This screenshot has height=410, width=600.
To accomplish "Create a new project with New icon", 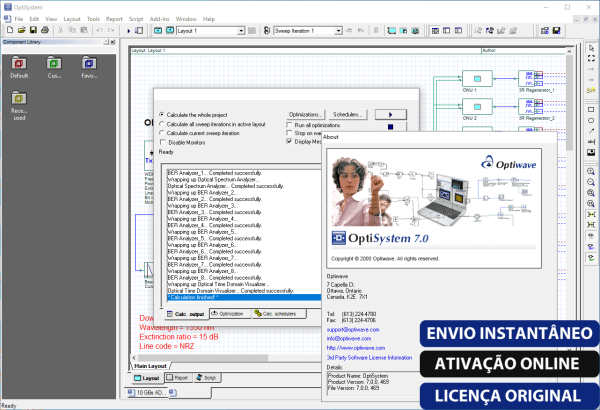I will pyautogui.click(x=10, y=30).
